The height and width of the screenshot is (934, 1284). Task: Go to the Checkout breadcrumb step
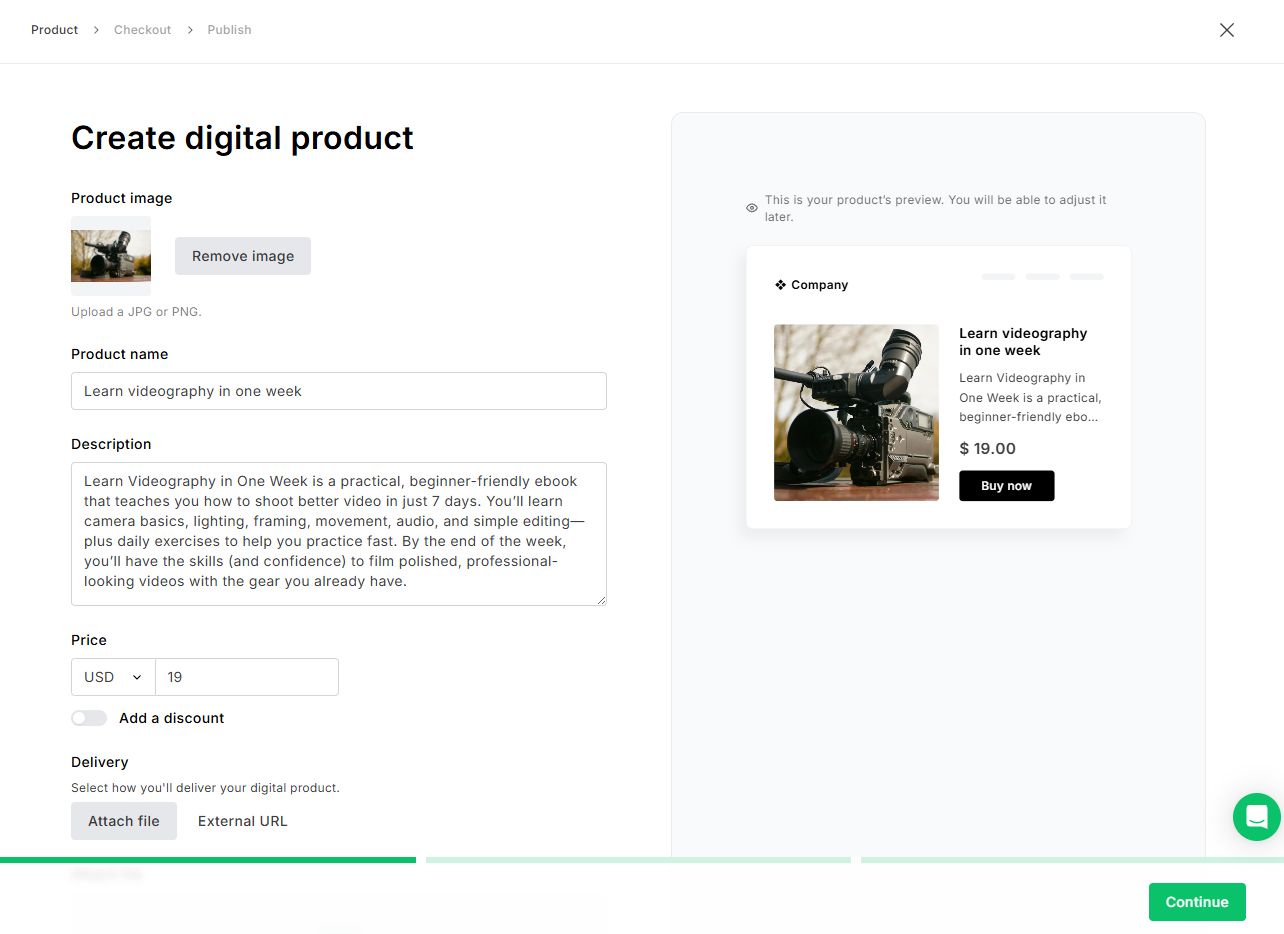pos(142,30)
